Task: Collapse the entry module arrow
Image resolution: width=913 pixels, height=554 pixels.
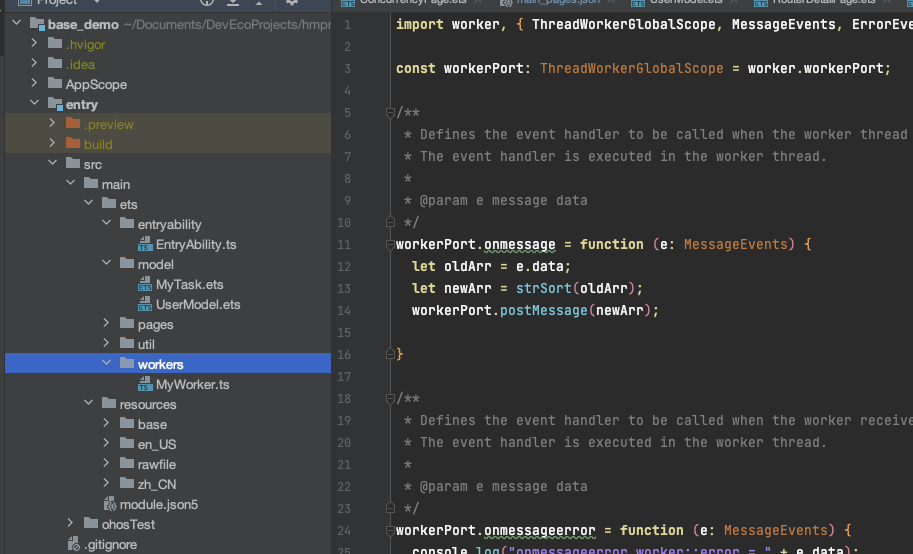Action: pyautogui.click(x=35, y=104)
